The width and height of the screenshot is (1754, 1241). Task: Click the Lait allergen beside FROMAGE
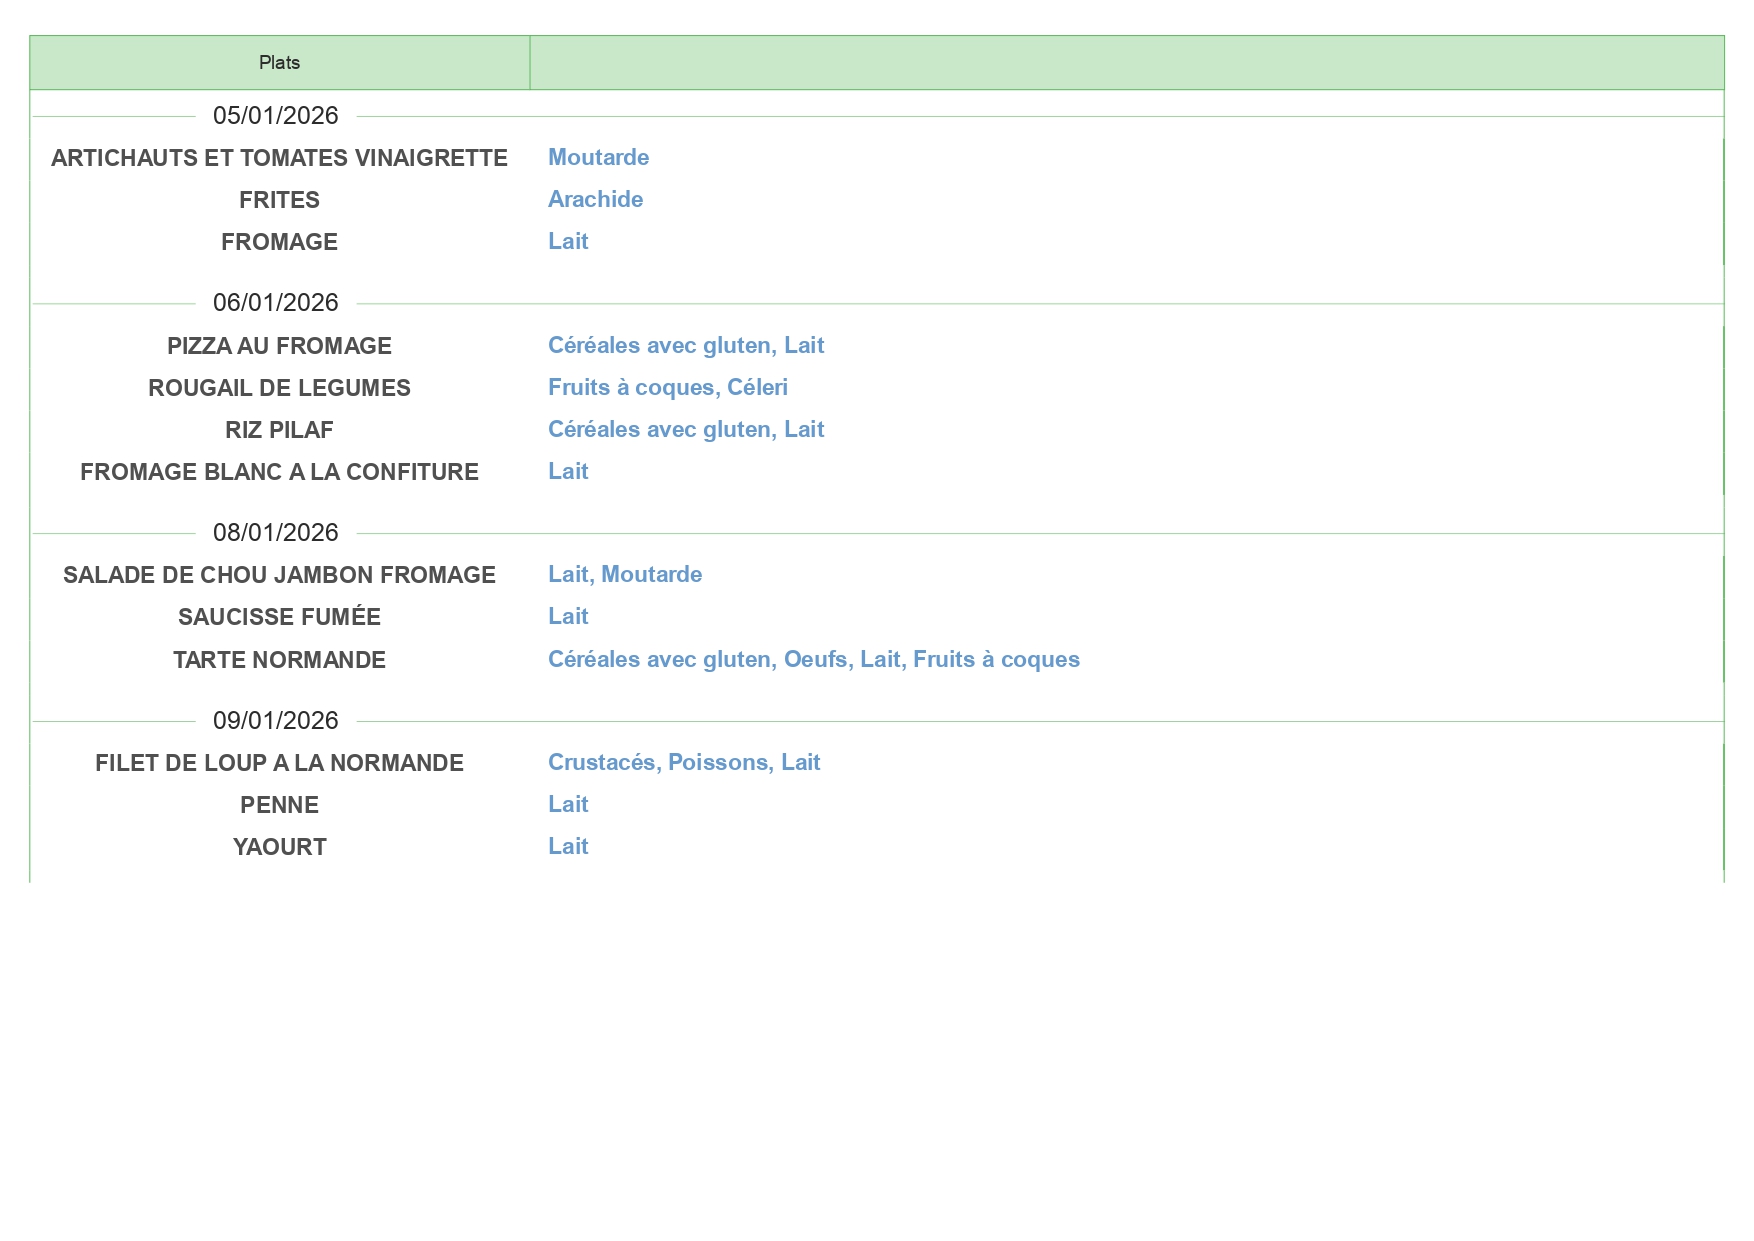pos(568,242)
